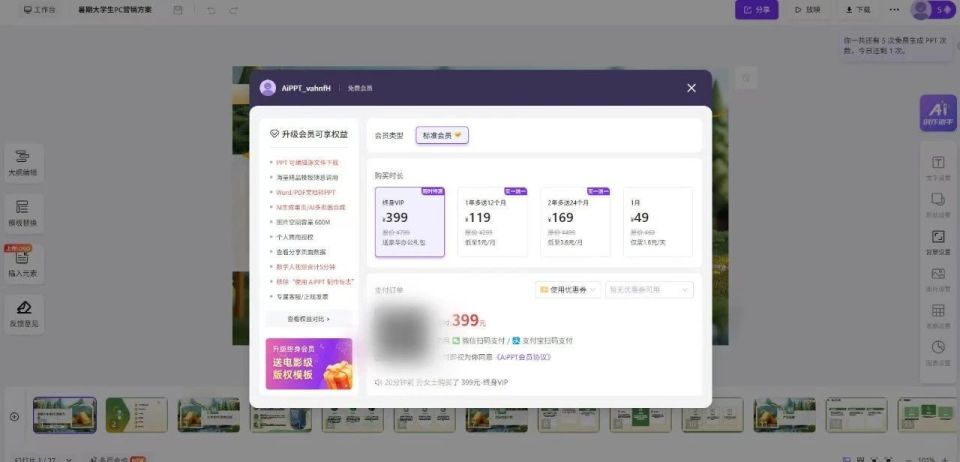
Task: Click the 送电影级版权模板 promo banner
Action: (309, 363)
